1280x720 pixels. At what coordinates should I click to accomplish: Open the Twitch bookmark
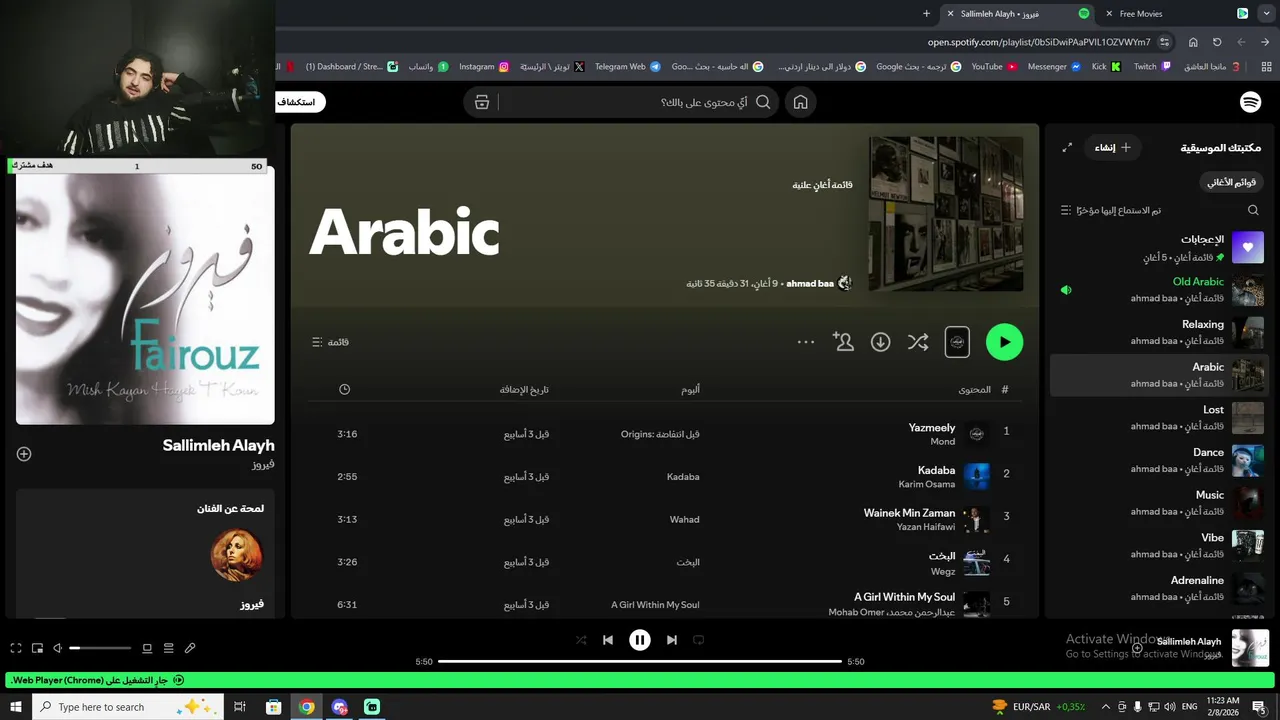tap(1152, 67)
